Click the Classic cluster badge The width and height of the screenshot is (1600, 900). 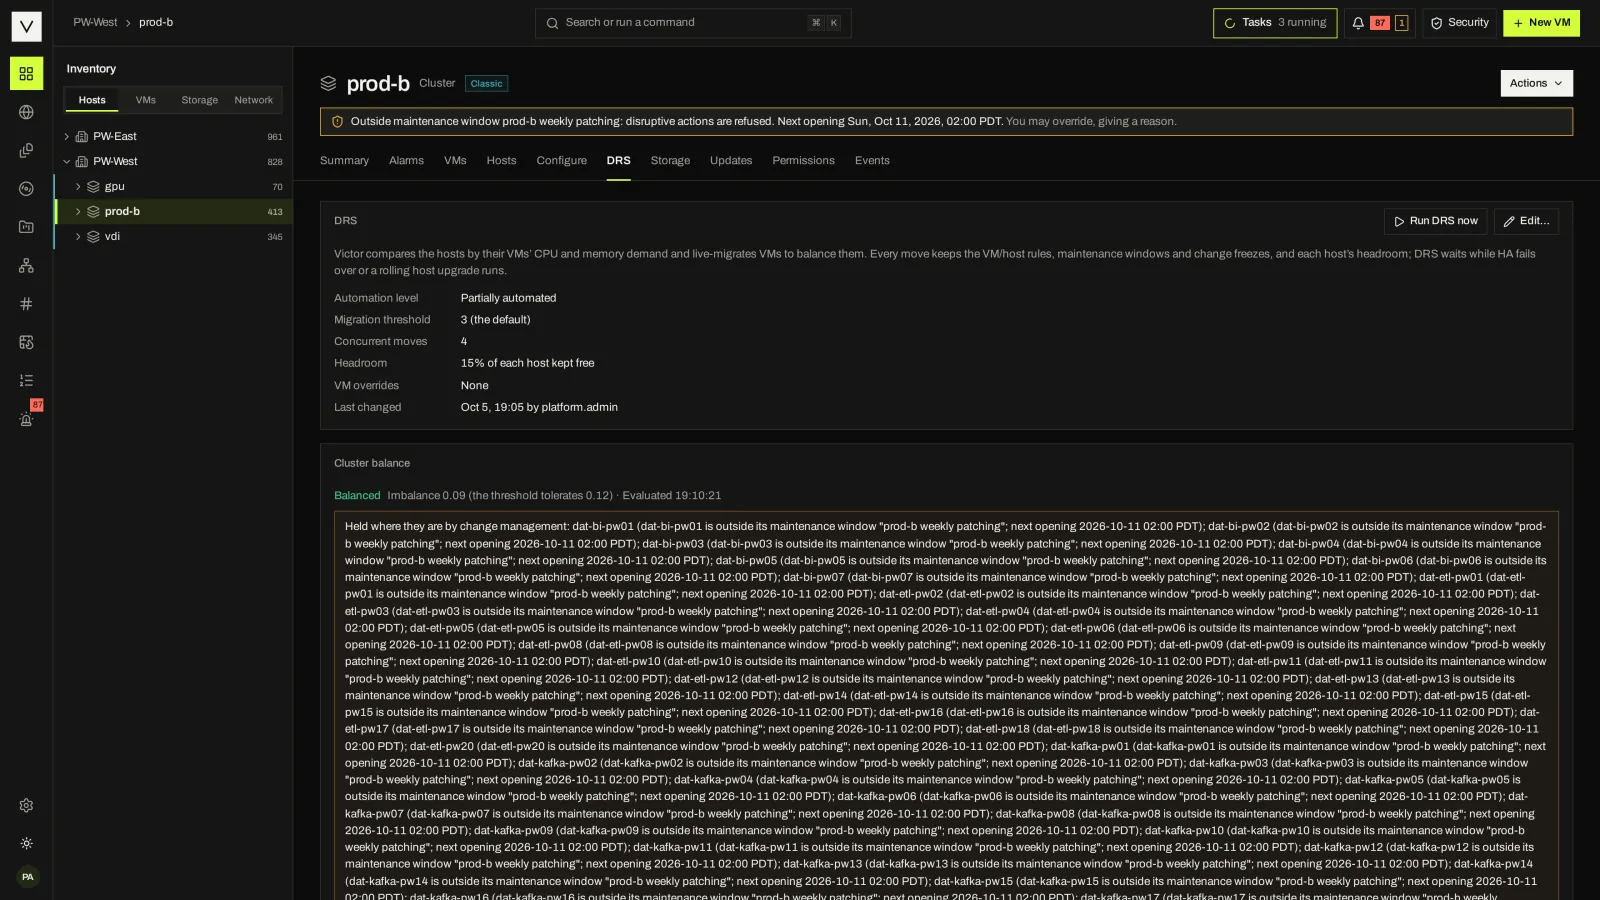(x=487, y=84)
